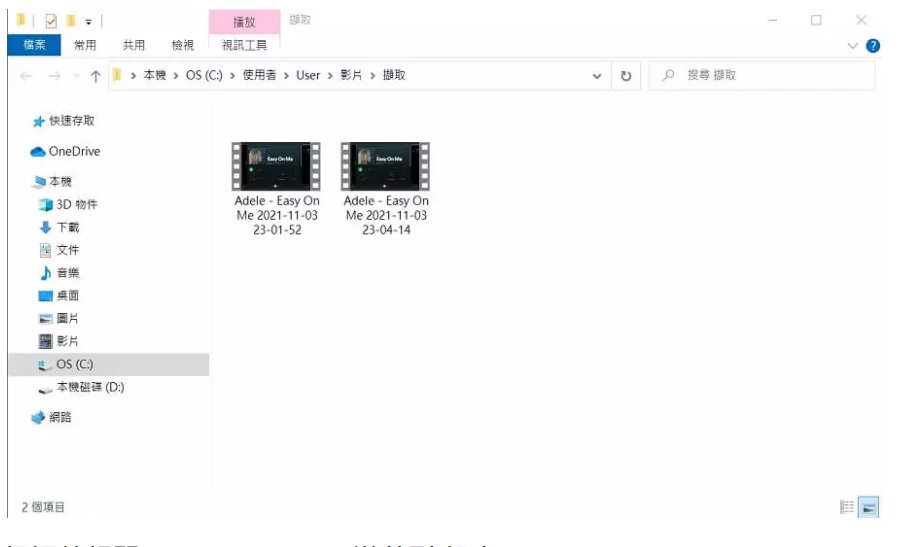
Task: Select the 播放 contextual tab header
Action: tap(244, 22)
